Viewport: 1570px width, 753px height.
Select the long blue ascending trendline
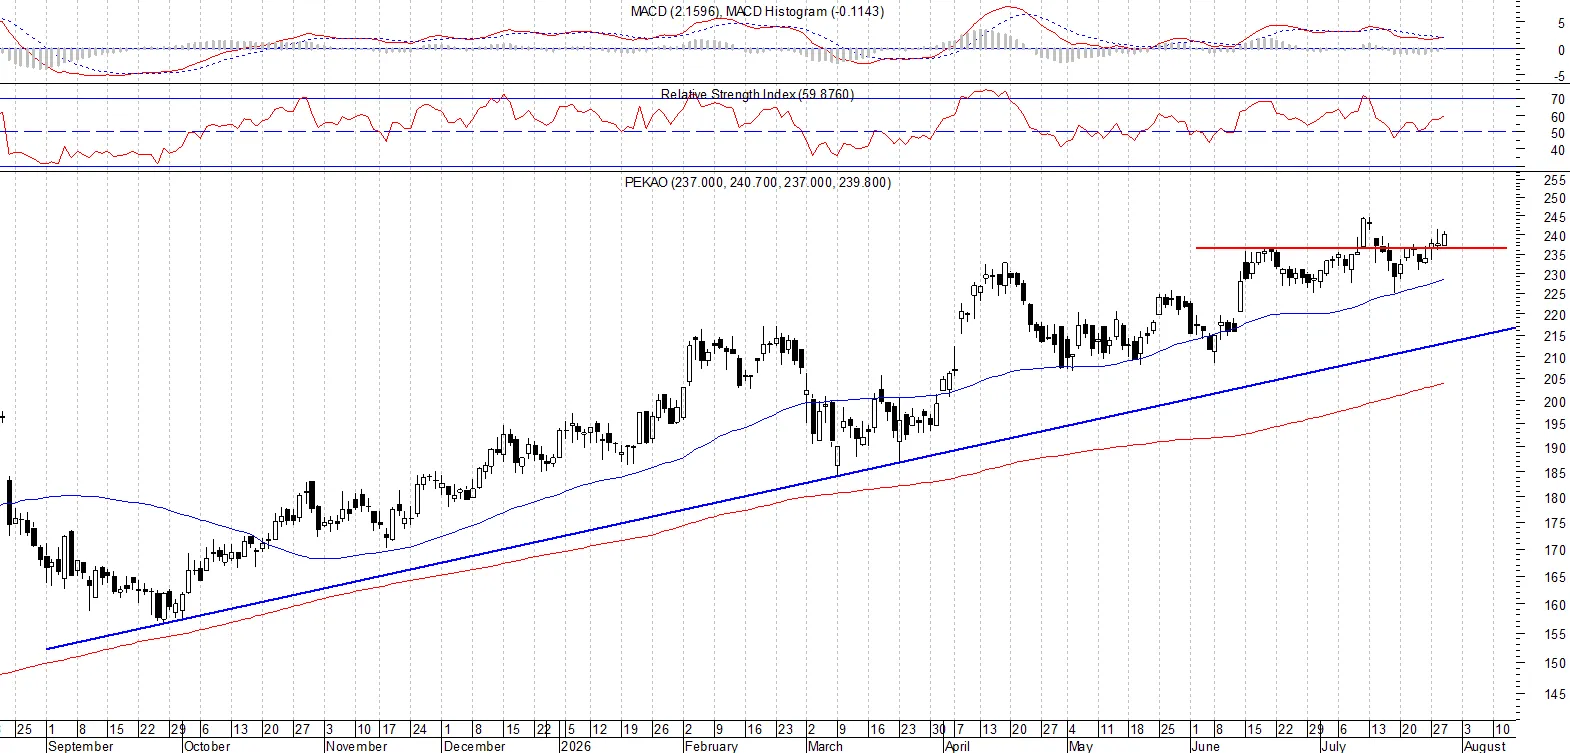[x=781, y=488]
